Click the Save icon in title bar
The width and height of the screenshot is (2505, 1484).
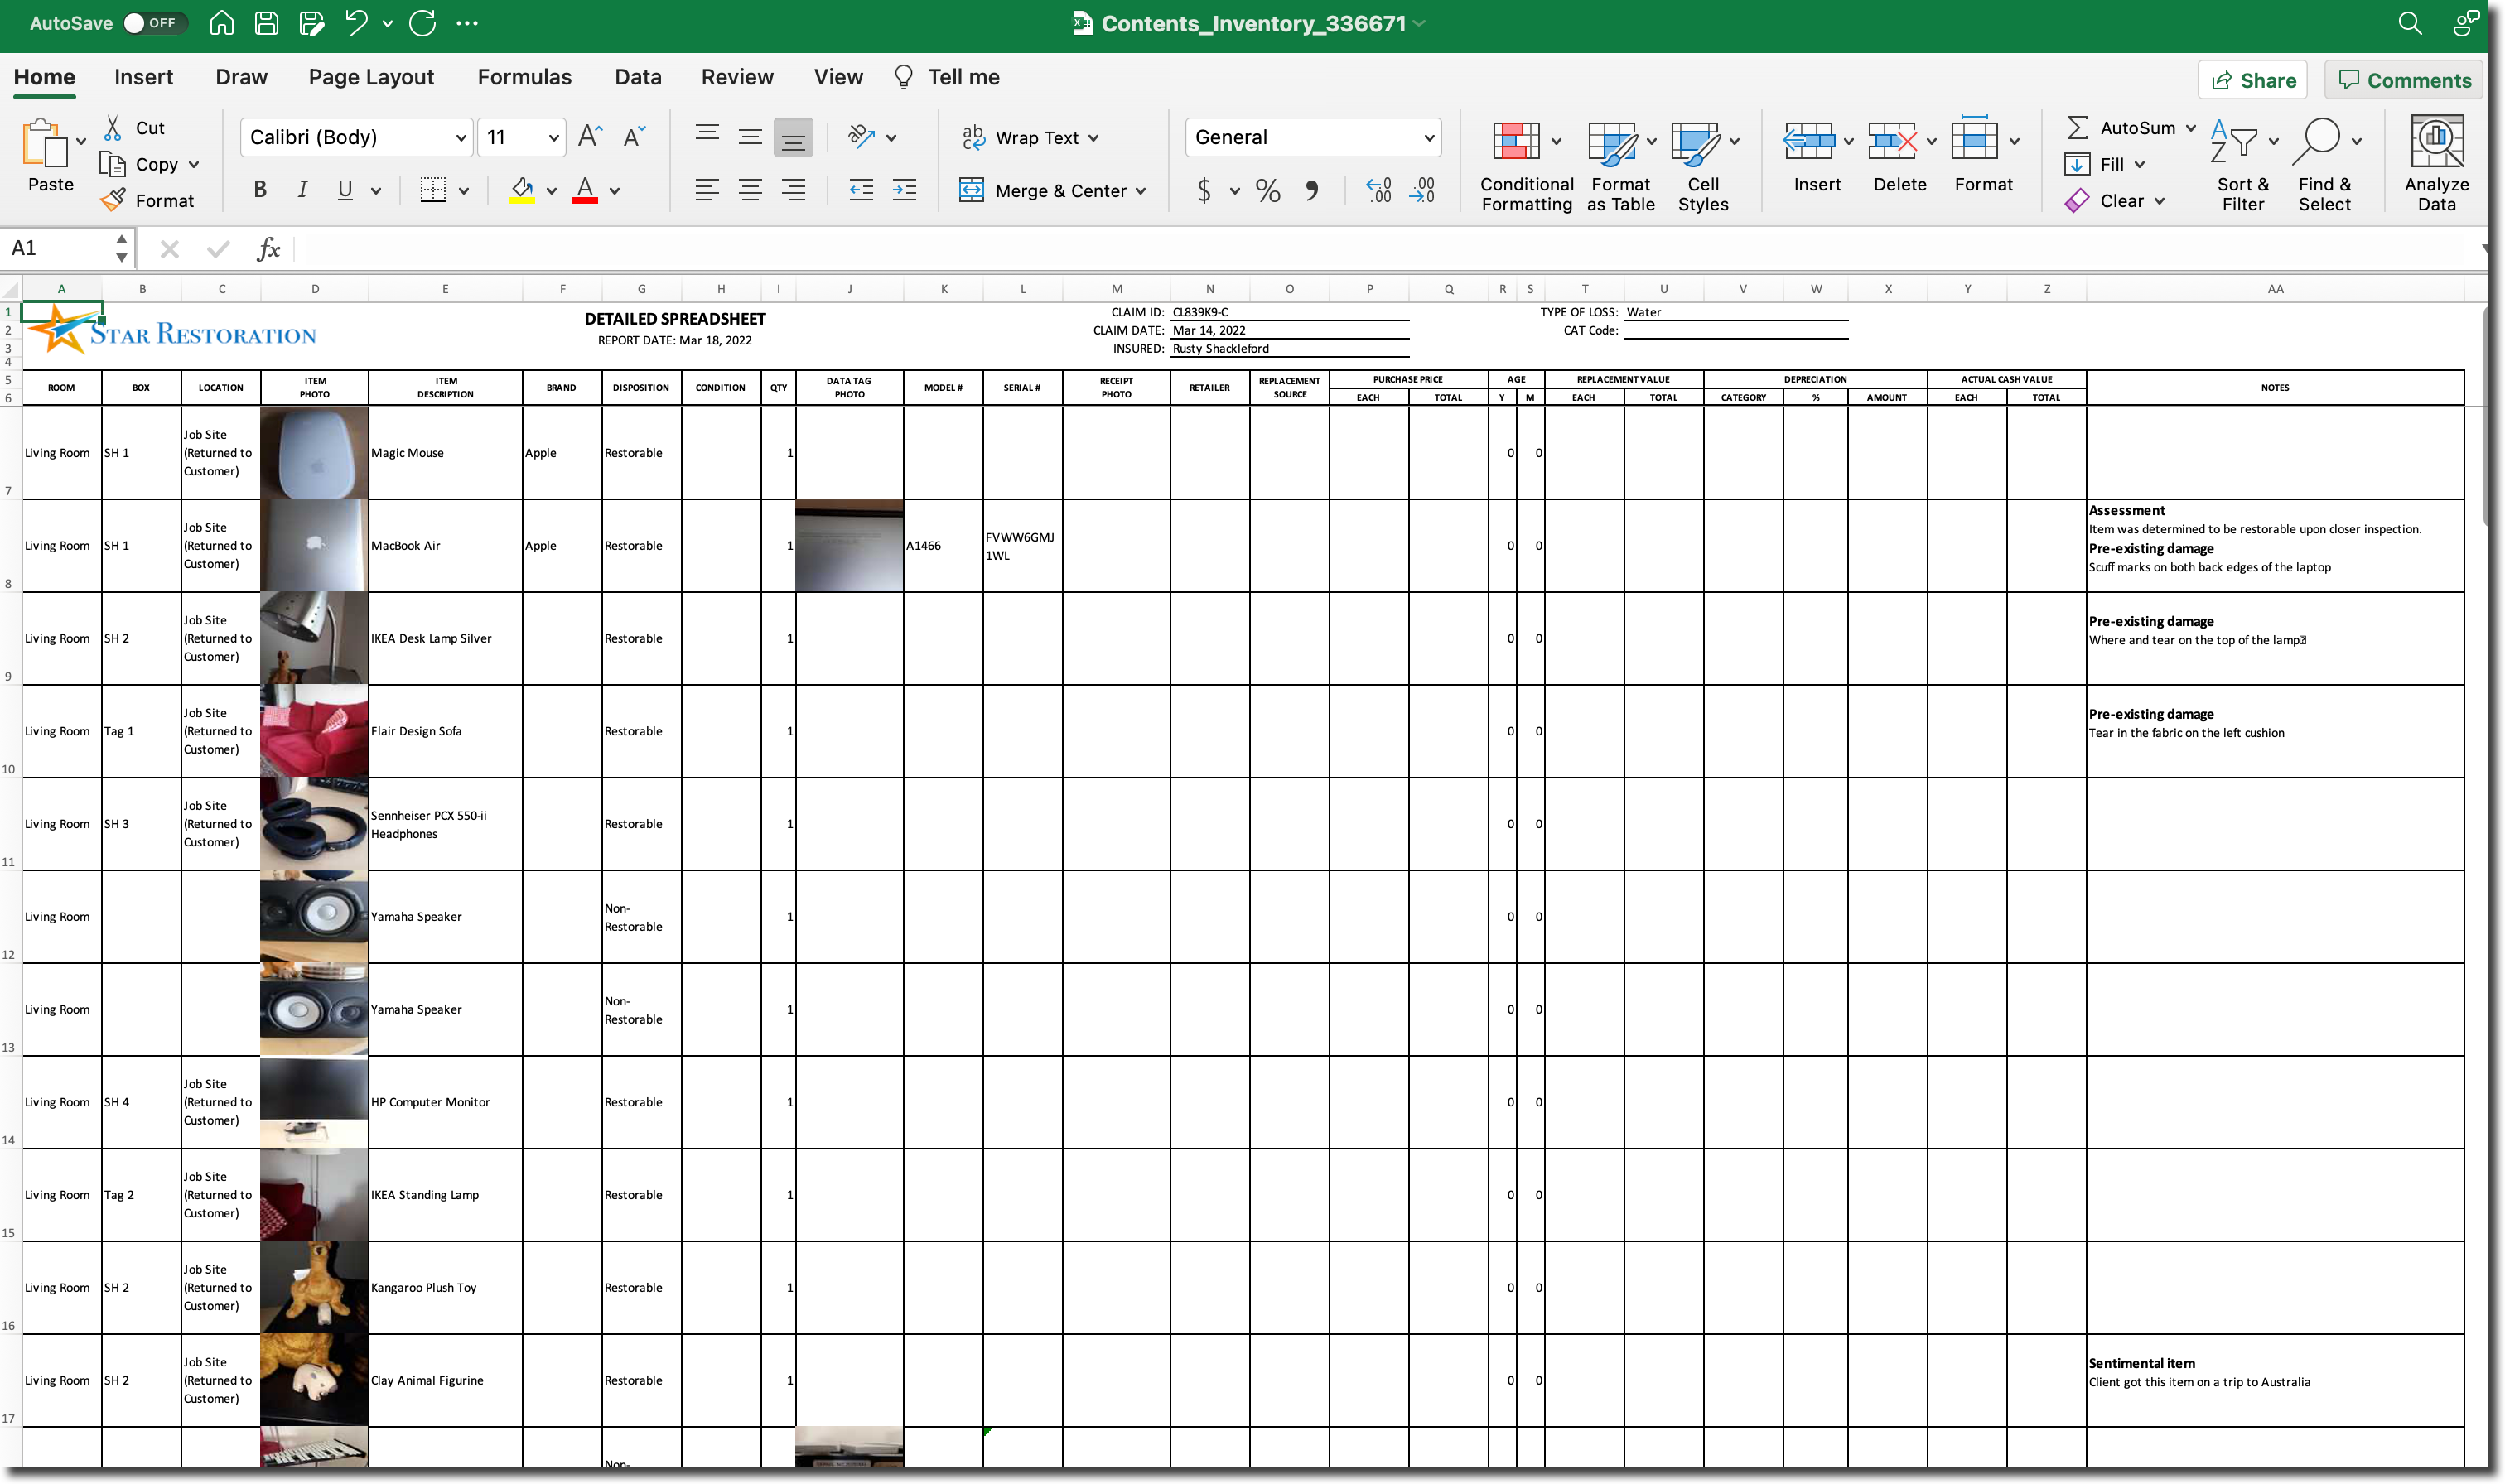click(266, 22)
